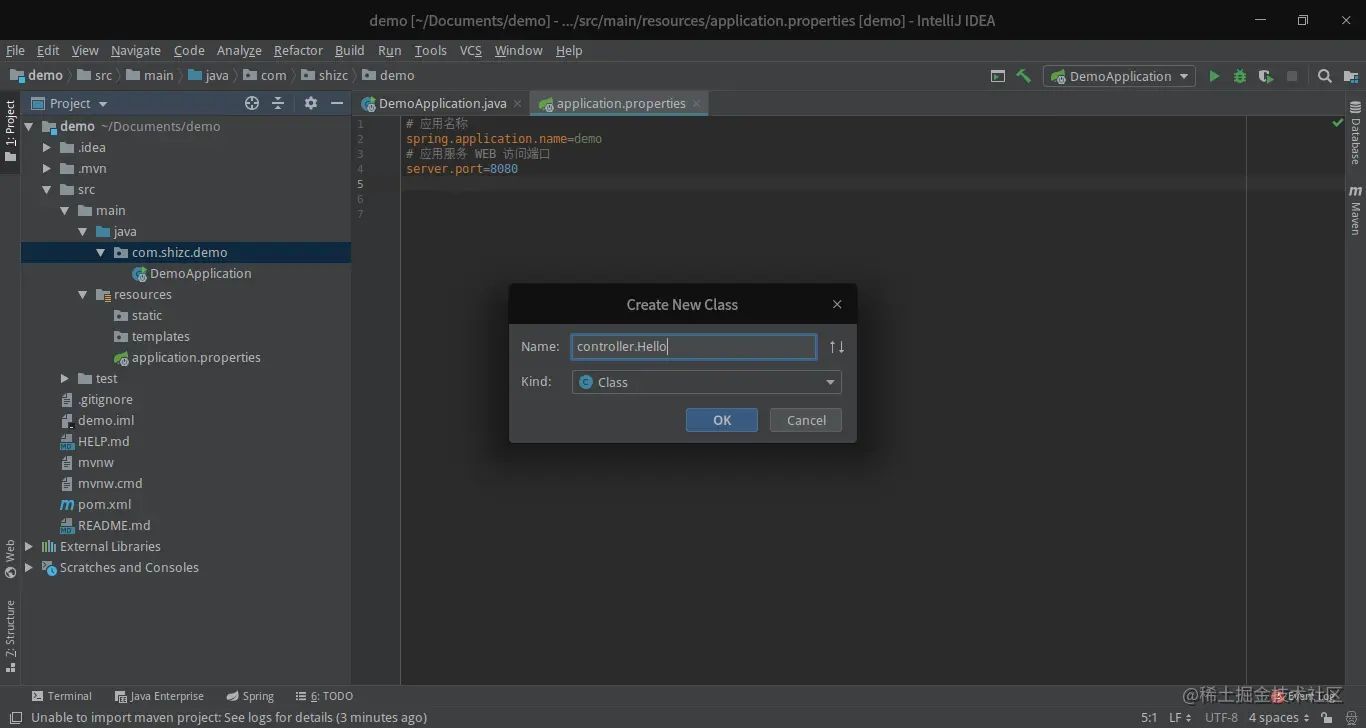1366x728 pixels.
Task: Open the Terminal tool window
Action: [62, 696]
